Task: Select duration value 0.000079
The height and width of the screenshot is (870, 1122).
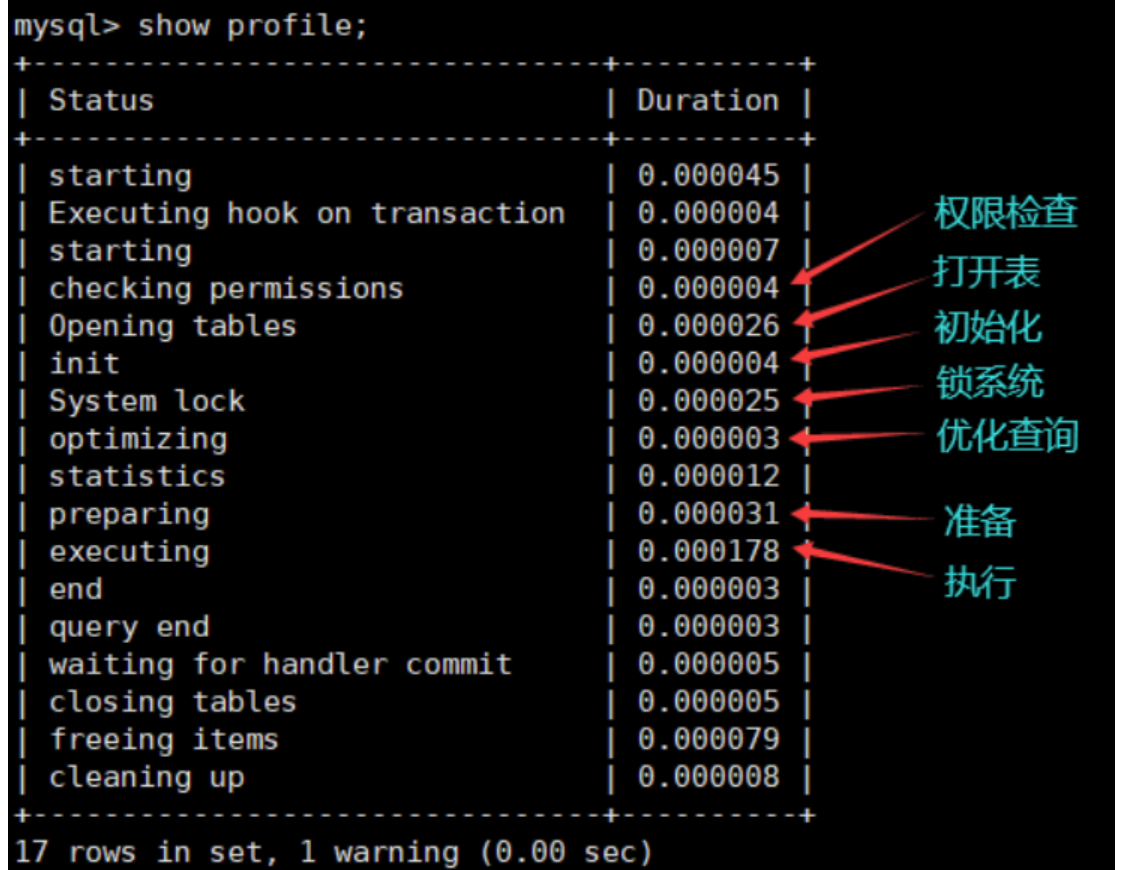Action: pos(708,740)
